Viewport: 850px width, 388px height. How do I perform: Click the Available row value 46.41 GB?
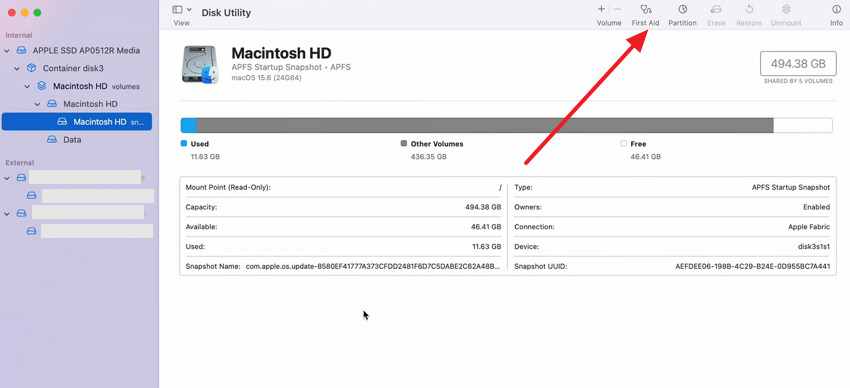[x=486, y=227]
